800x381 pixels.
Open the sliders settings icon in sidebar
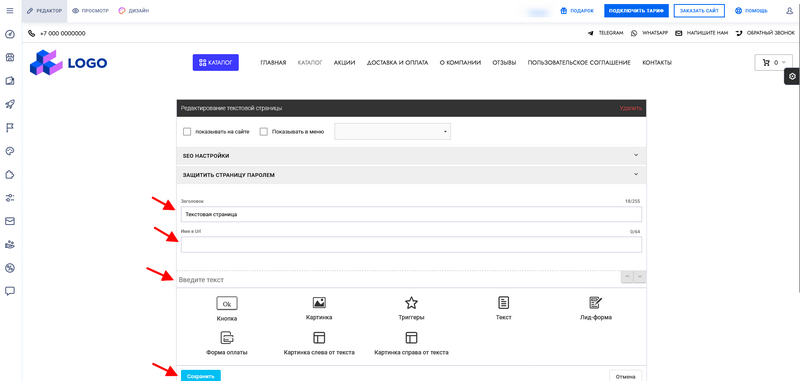tap(10, 198)
